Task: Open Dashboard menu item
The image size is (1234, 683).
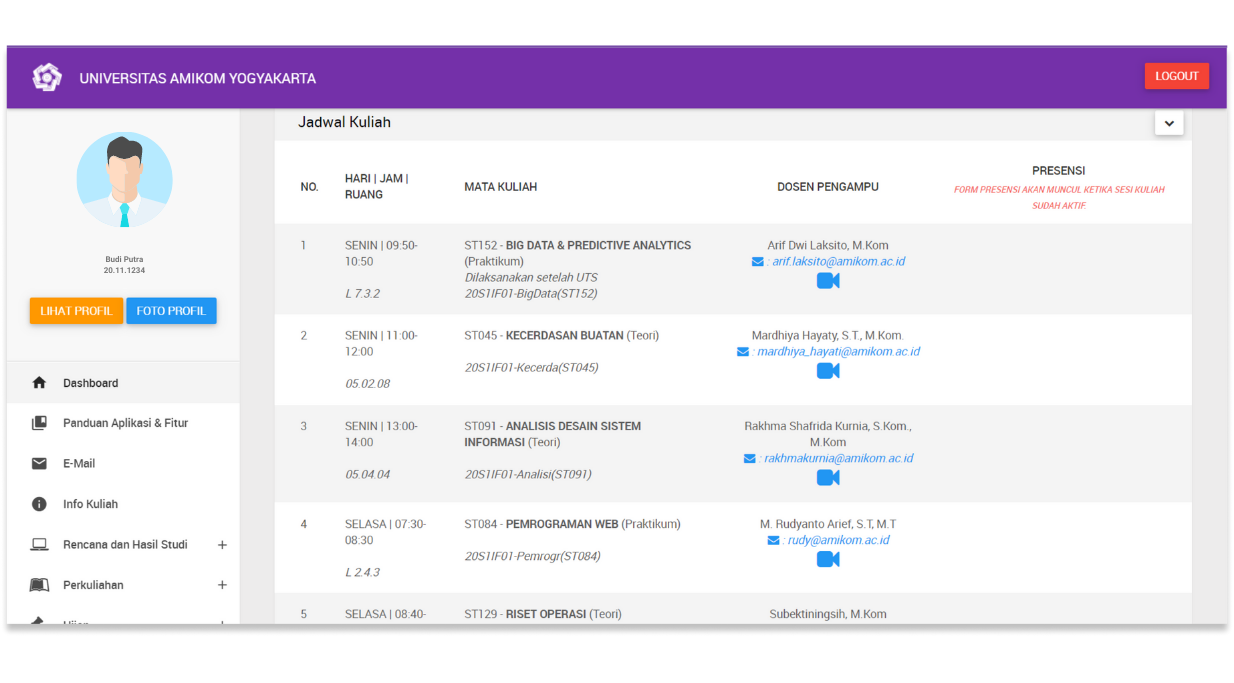Action: pos(123,383)
